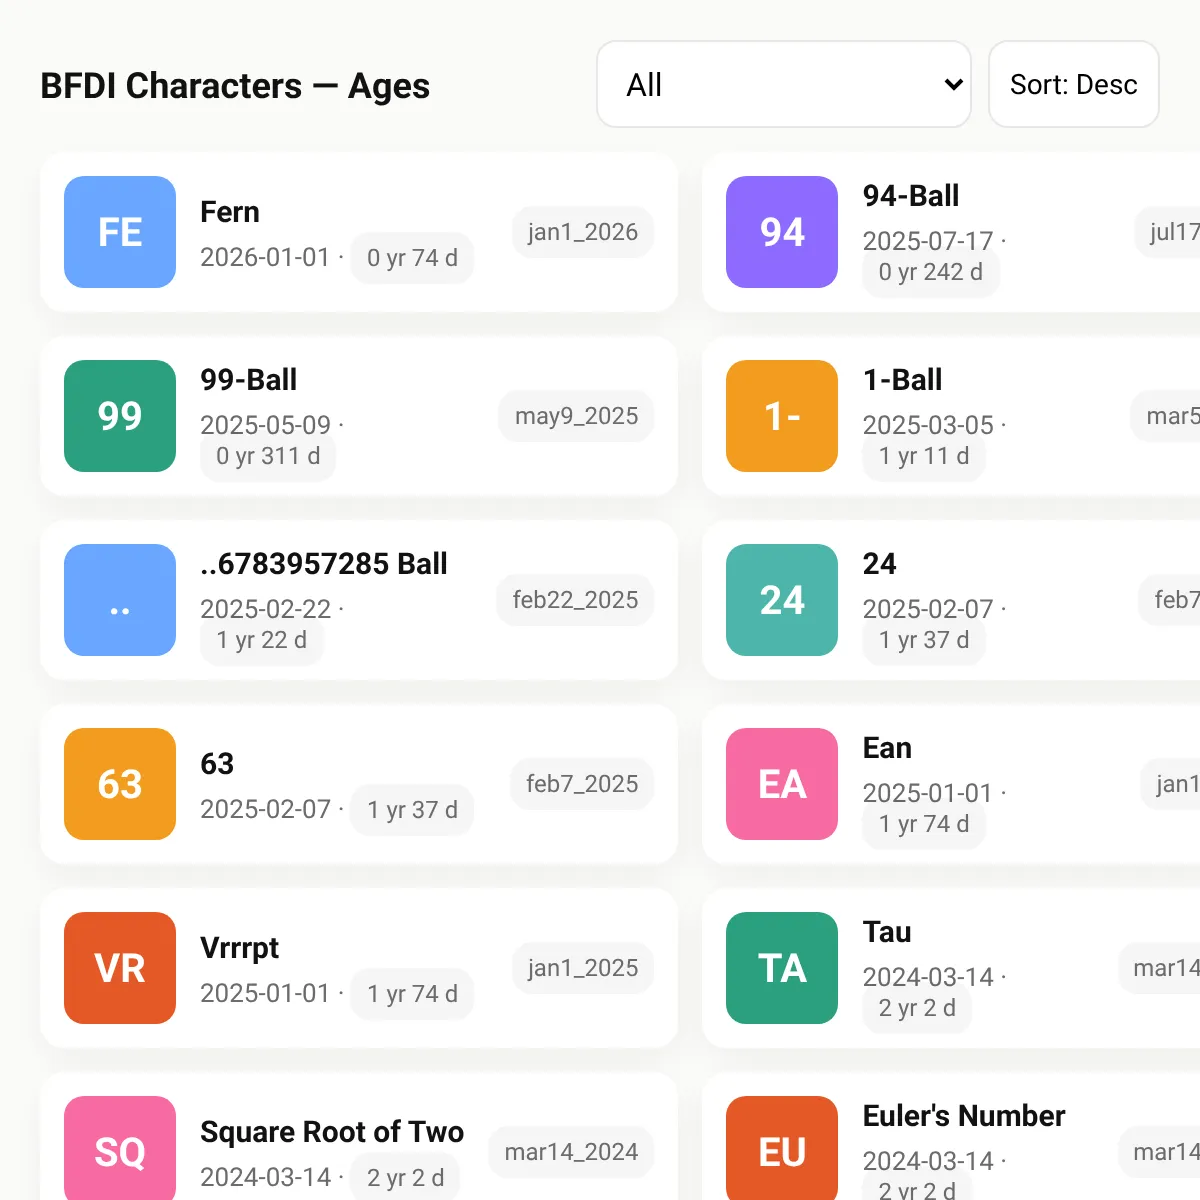Click the Square Root of Two name
This screenshot has width=1200, height=1200.
coord(332,1132)
